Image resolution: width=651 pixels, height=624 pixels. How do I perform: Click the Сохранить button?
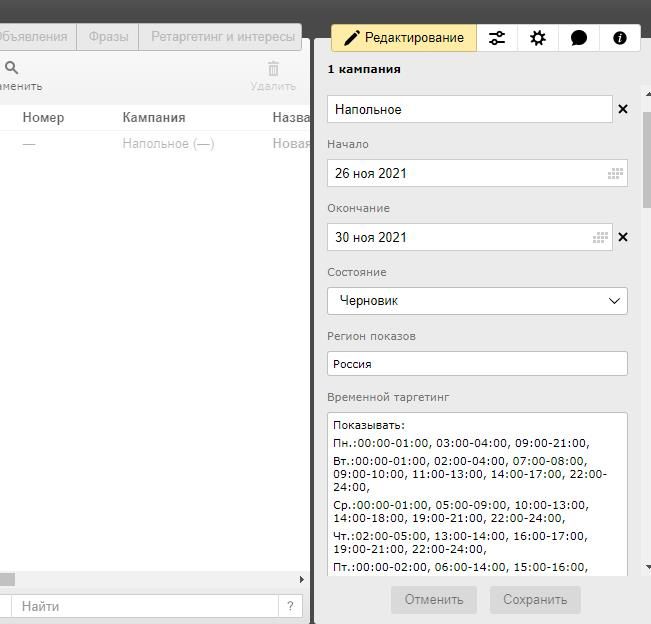tap(535, 600)
